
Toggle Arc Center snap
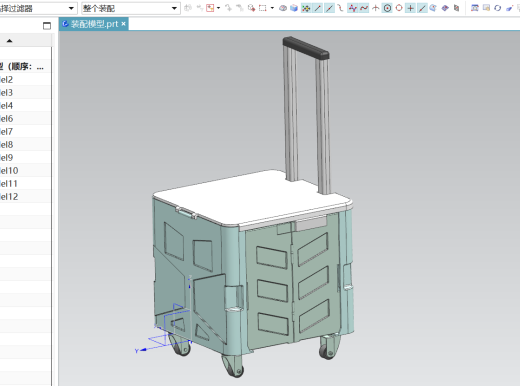tap(387, 8)
